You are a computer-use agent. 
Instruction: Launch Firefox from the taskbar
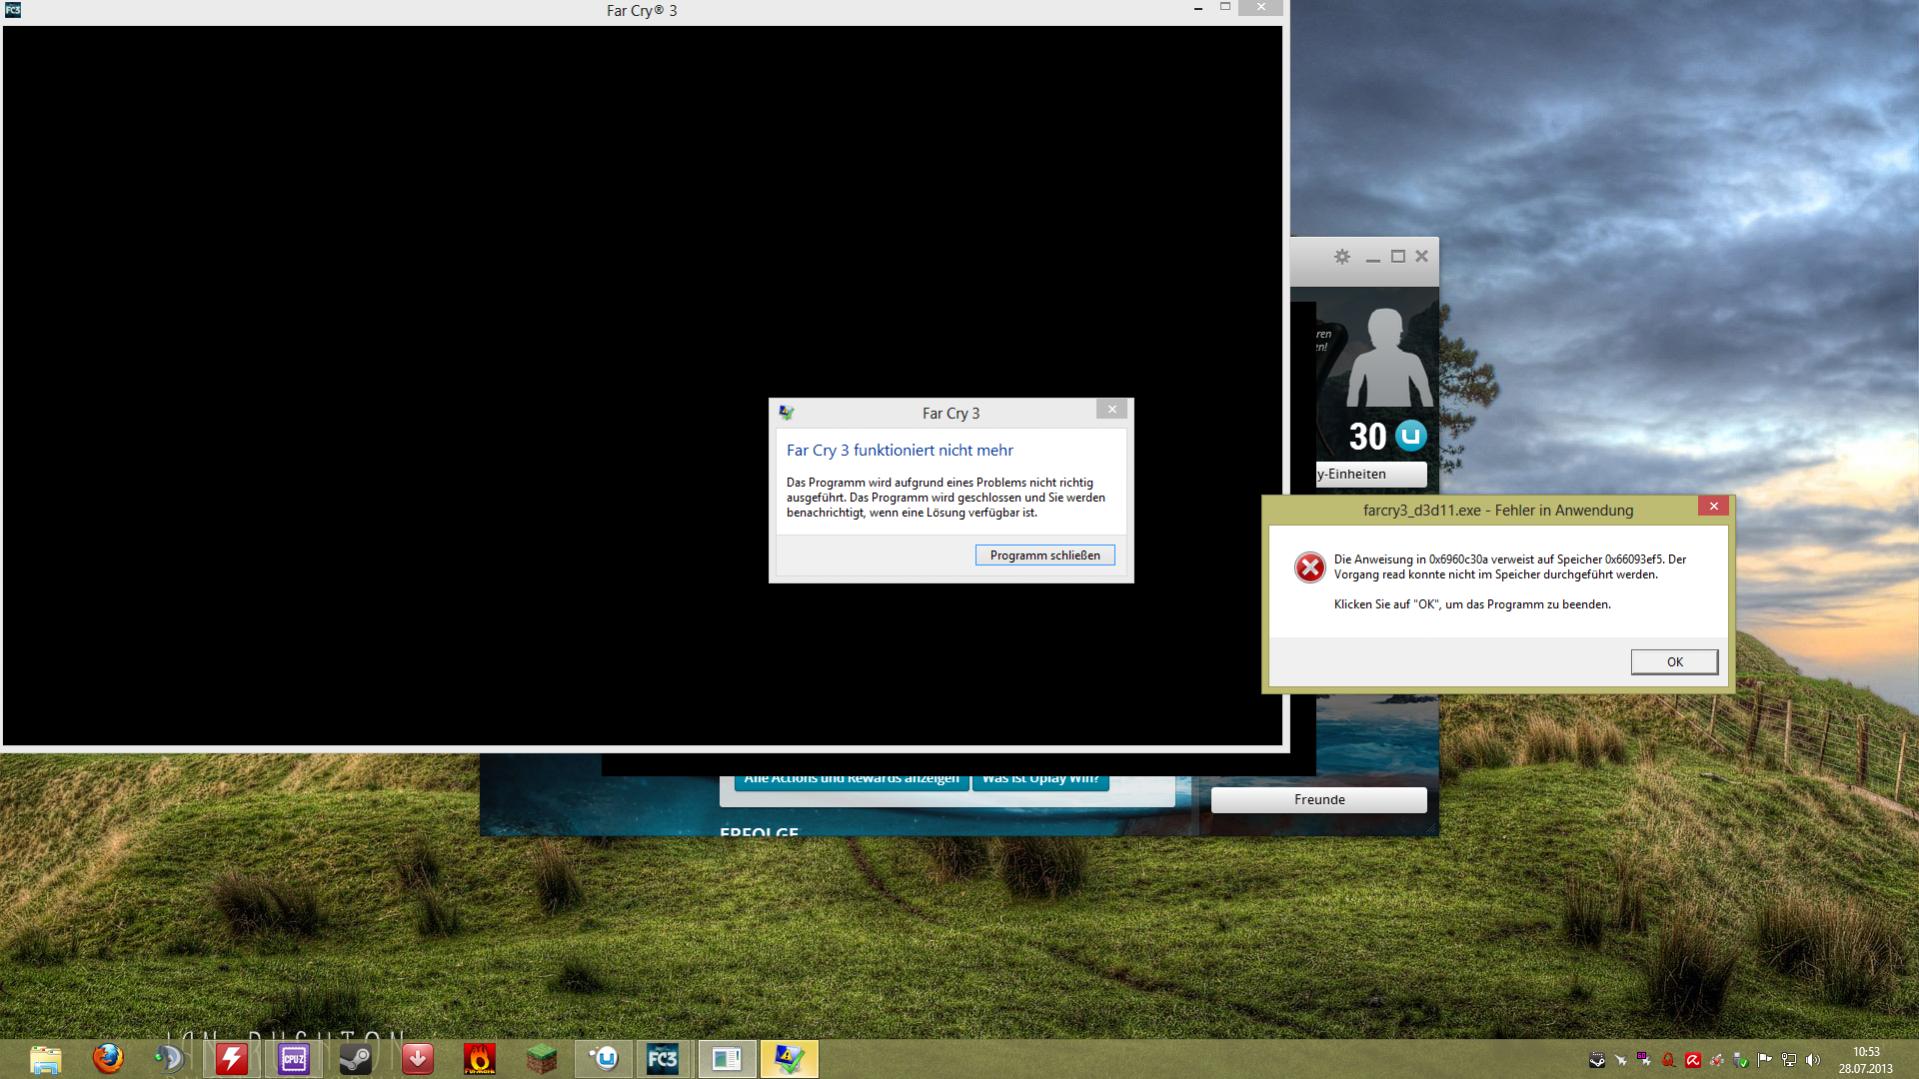(108, 1058)
